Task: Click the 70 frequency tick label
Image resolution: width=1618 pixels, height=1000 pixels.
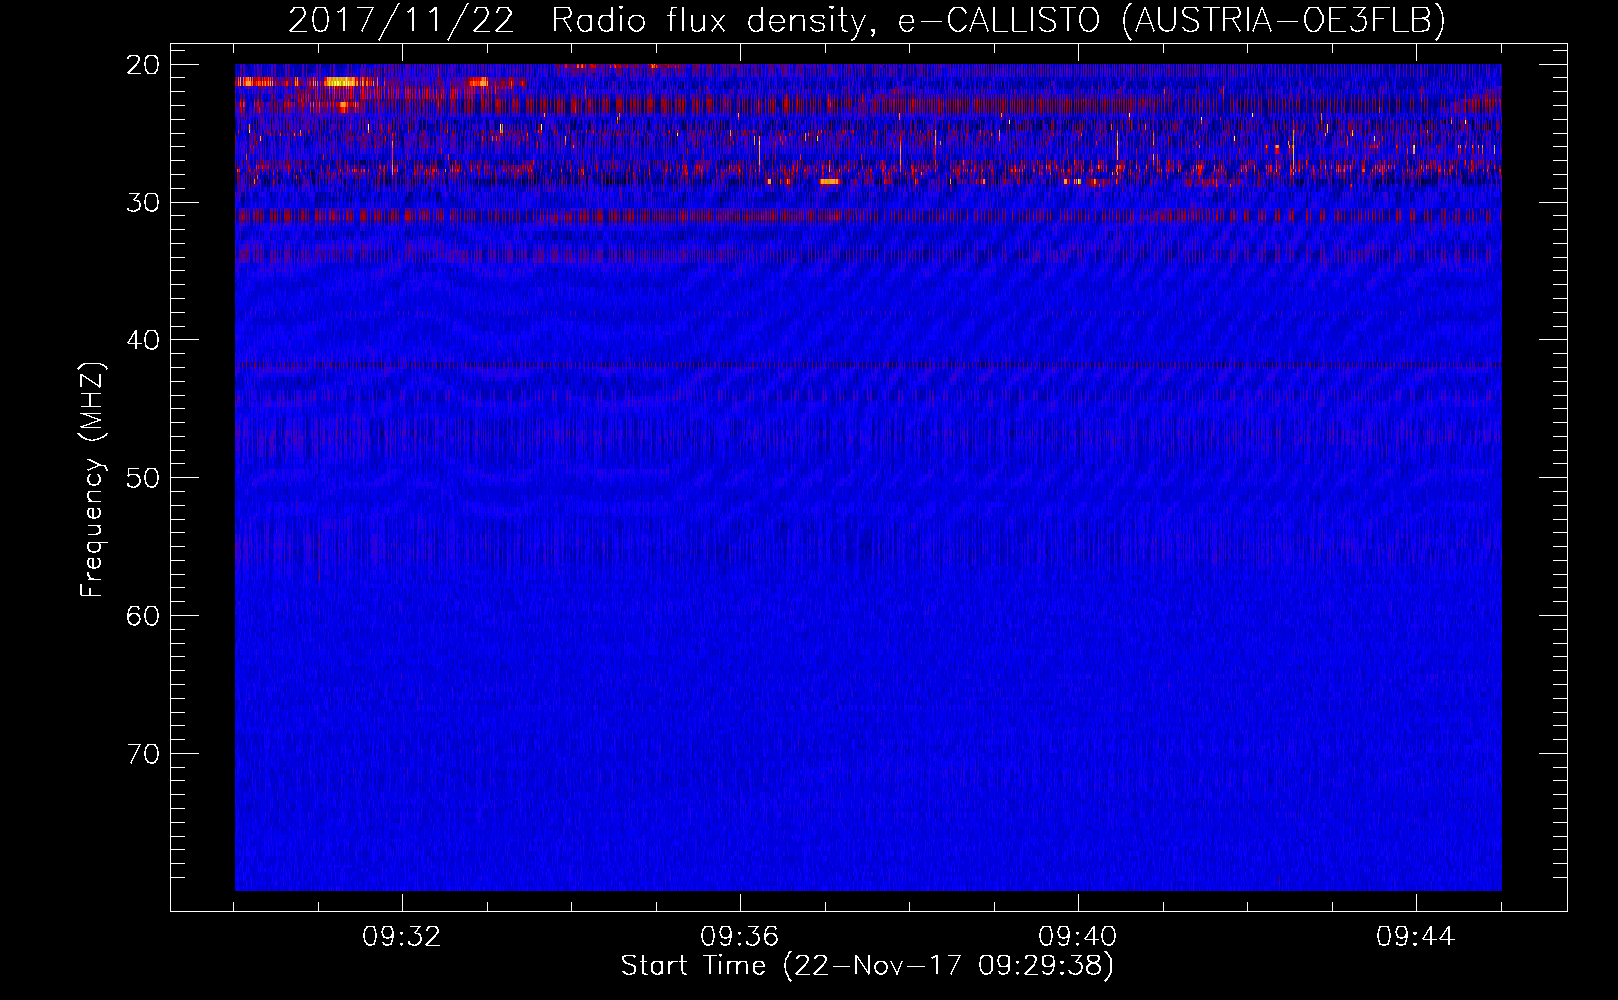Action: [143, 753]
